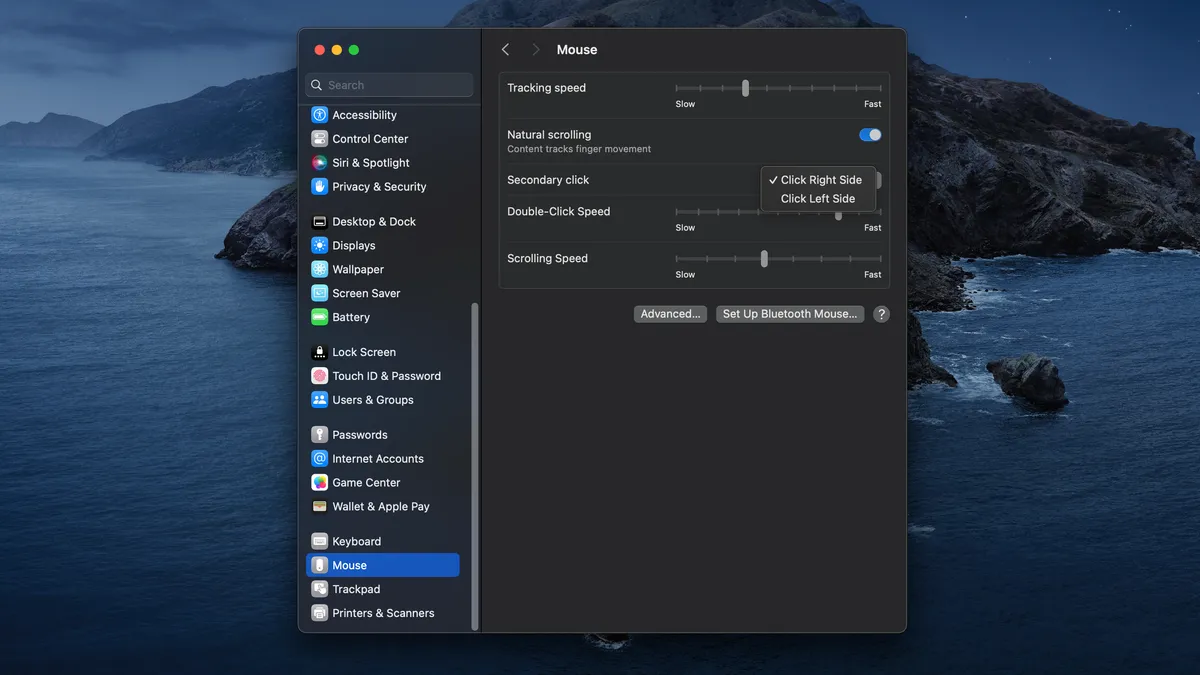Click the Accessibility icon in sidebar

(319, 115)
